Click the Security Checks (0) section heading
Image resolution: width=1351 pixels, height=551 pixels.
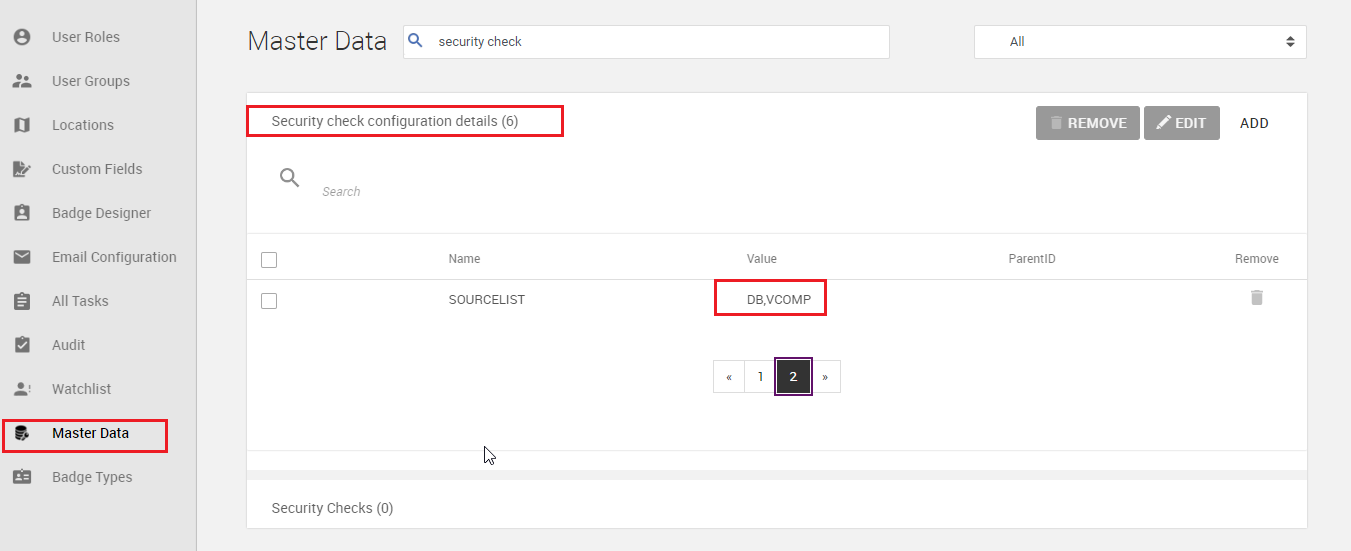pos(332,508)
